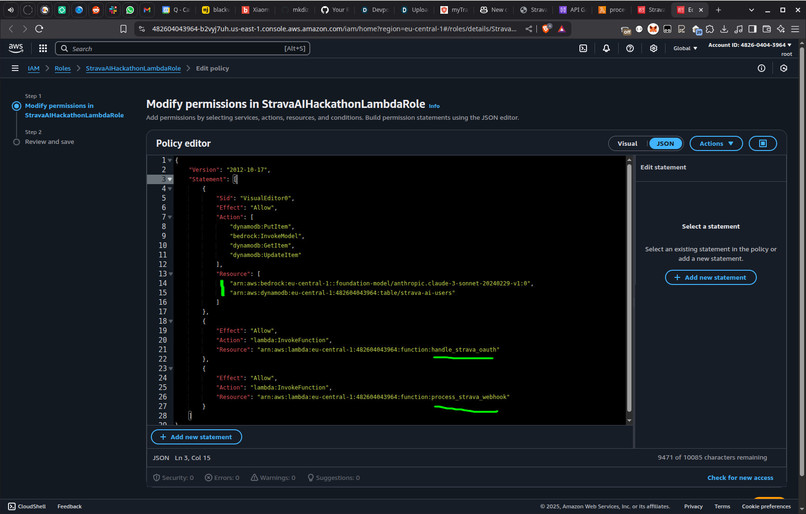806x514 pixels.
Task: Focus the AWS search field
Action: tap(182, 48)
